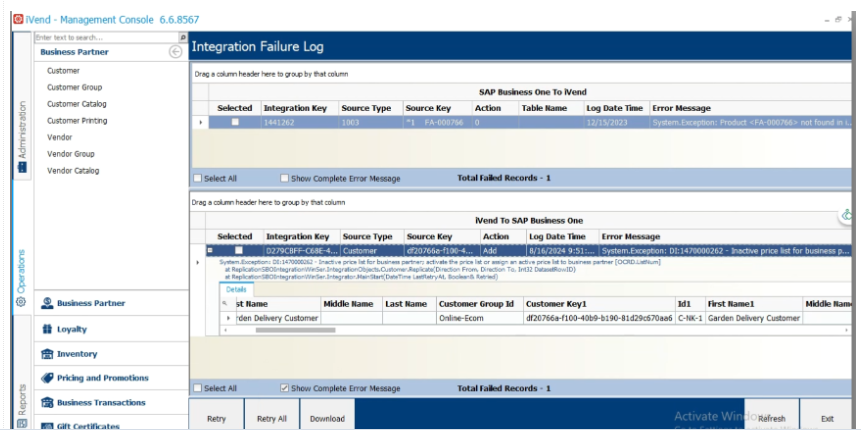The image size is (861, 436).
Task: Collapse the expanded Customer failure row
Action: coord(210,250)
